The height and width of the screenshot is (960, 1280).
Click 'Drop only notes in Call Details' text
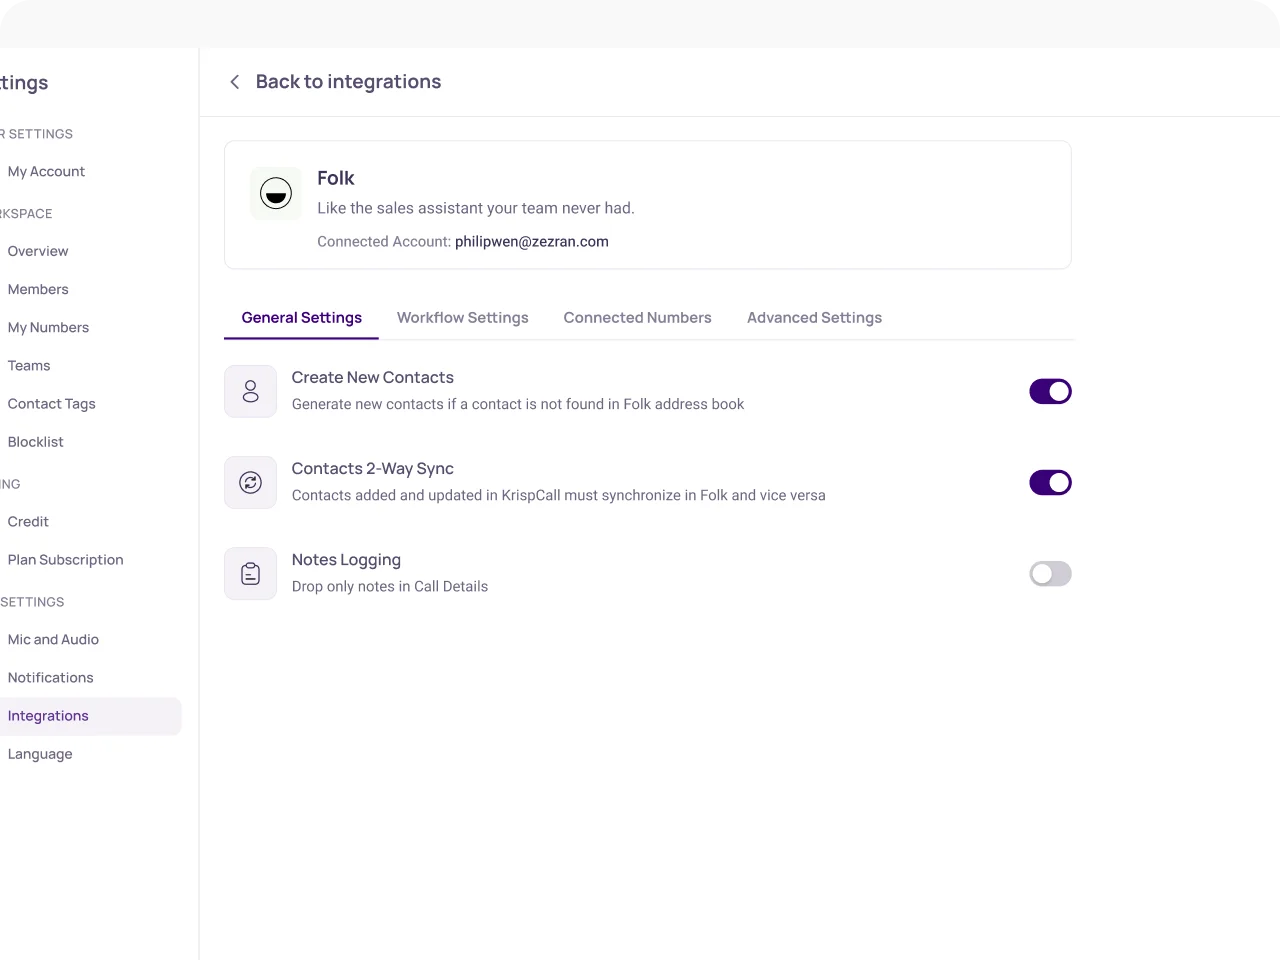tap(390, 587)
